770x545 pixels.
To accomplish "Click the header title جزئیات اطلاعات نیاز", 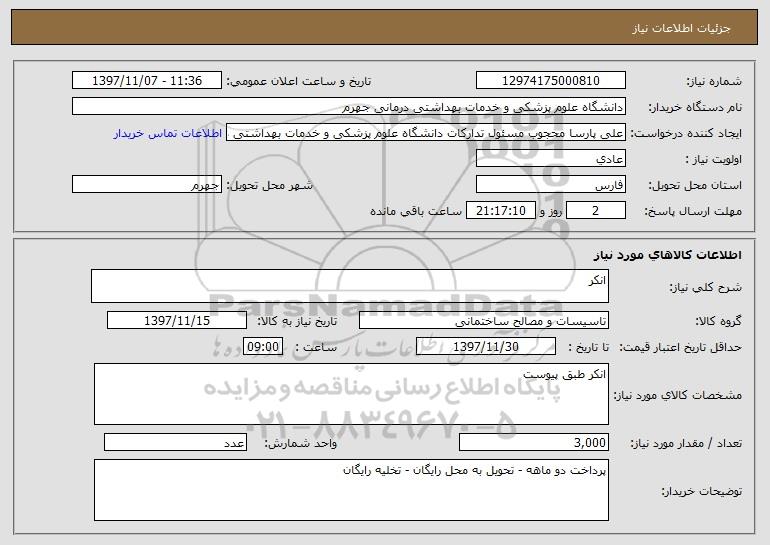I will 681,28.
